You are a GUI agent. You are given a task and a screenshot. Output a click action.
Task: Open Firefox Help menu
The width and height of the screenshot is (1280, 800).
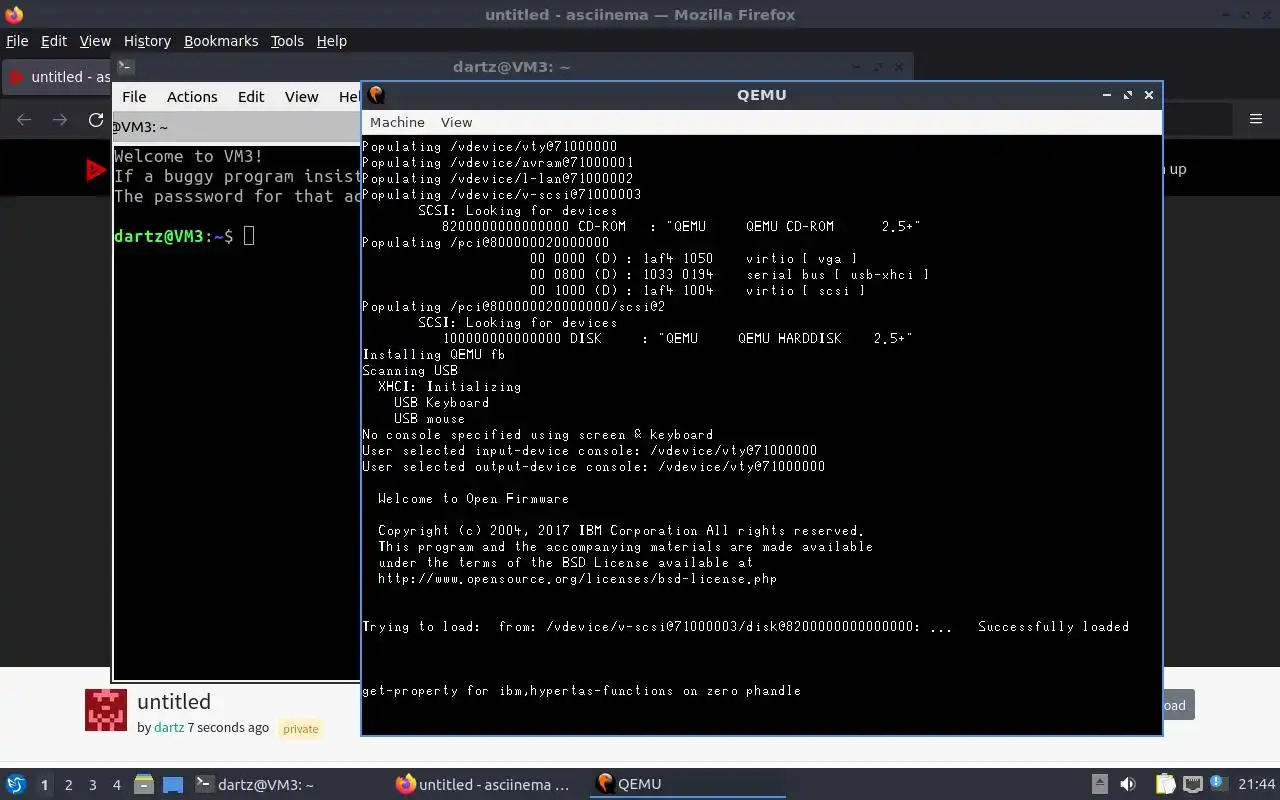pos(331,41)
